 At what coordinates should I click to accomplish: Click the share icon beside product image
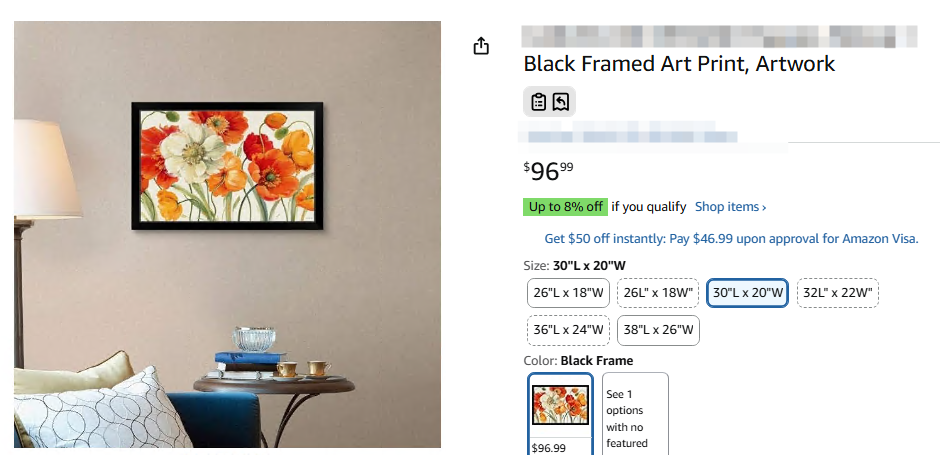[x=481, y=45]
